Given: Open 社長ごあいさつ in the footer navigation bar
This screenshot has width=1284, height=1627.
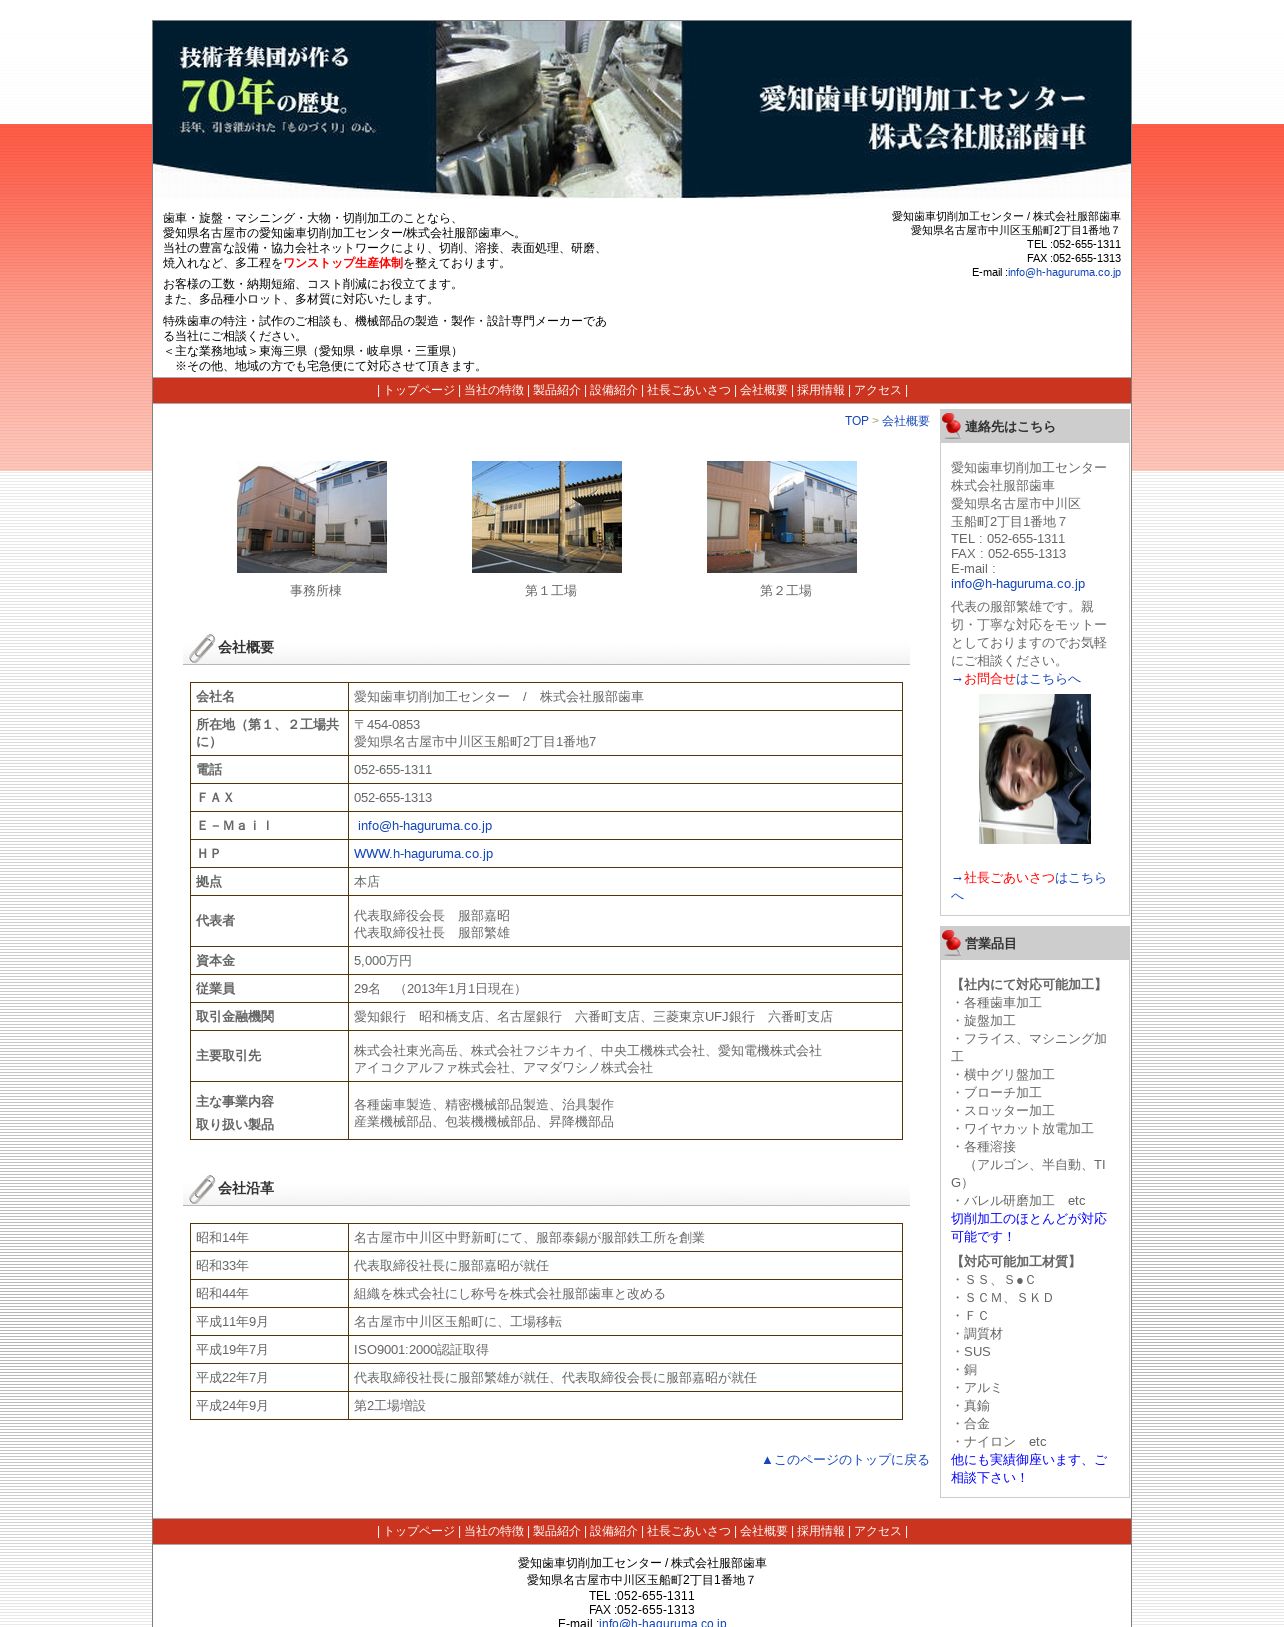Looking at the screenshot, I should click(x=688, y=1531).
